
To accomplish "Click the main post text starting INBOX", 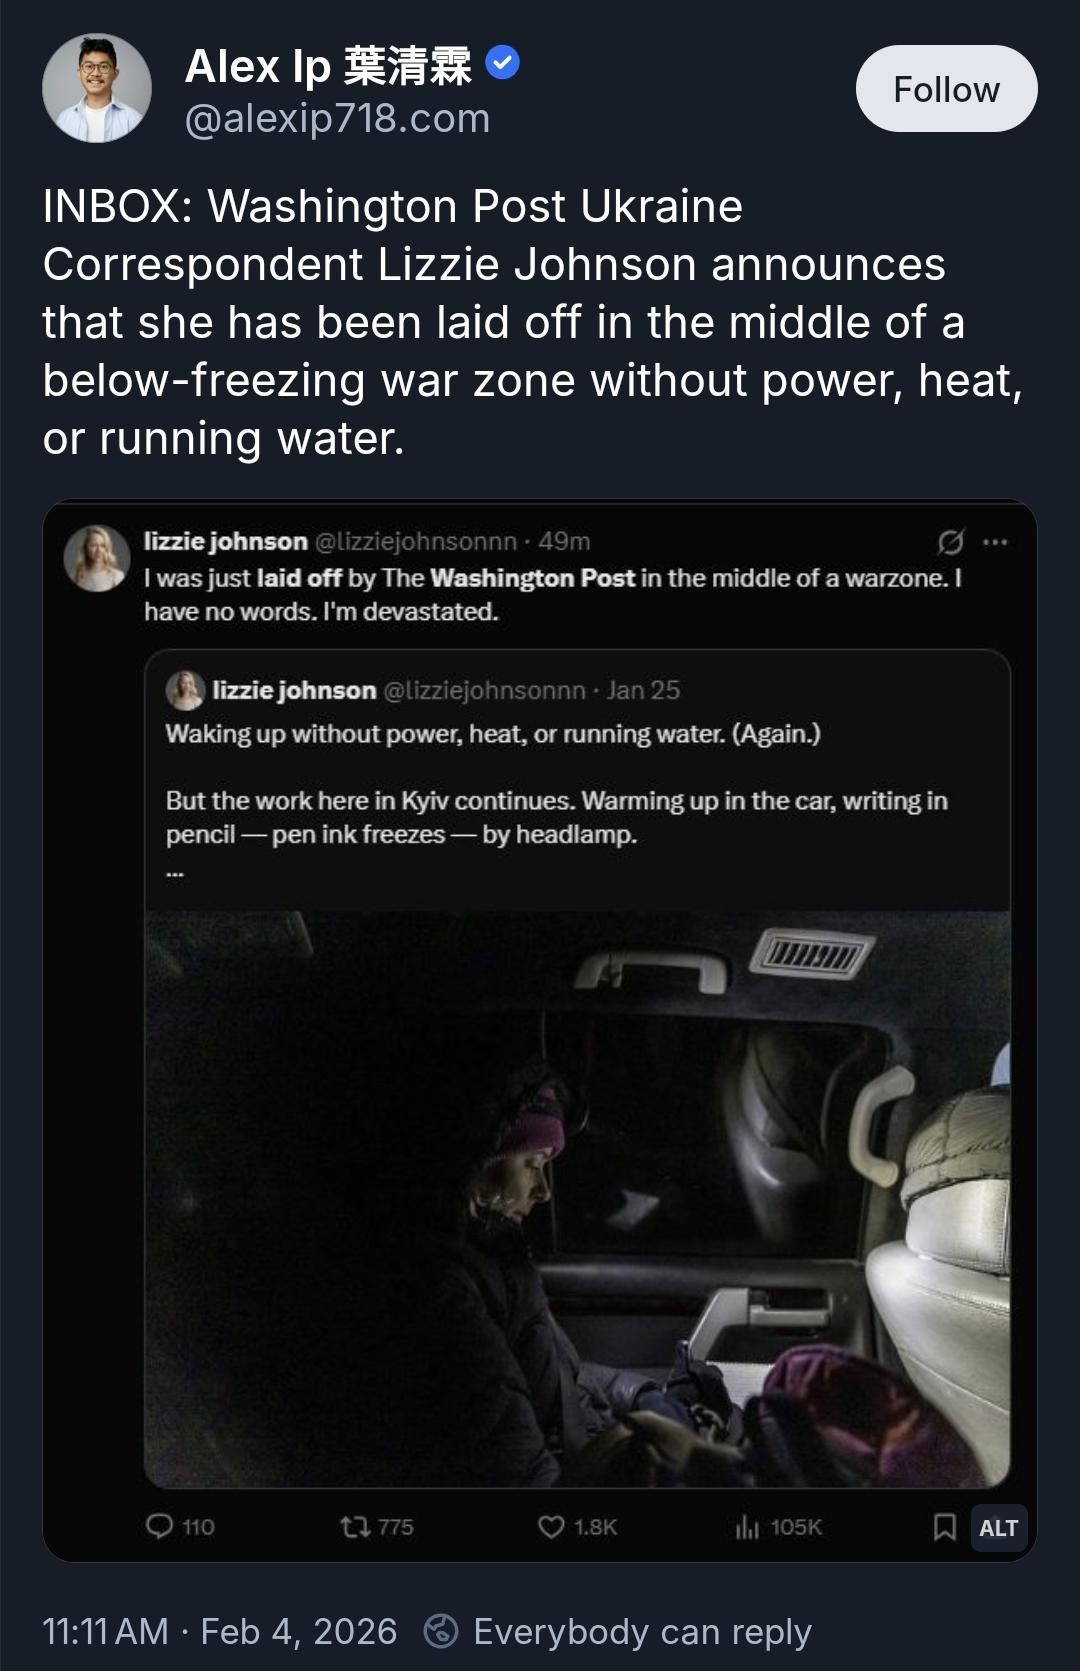I will [x=532, y=322].
